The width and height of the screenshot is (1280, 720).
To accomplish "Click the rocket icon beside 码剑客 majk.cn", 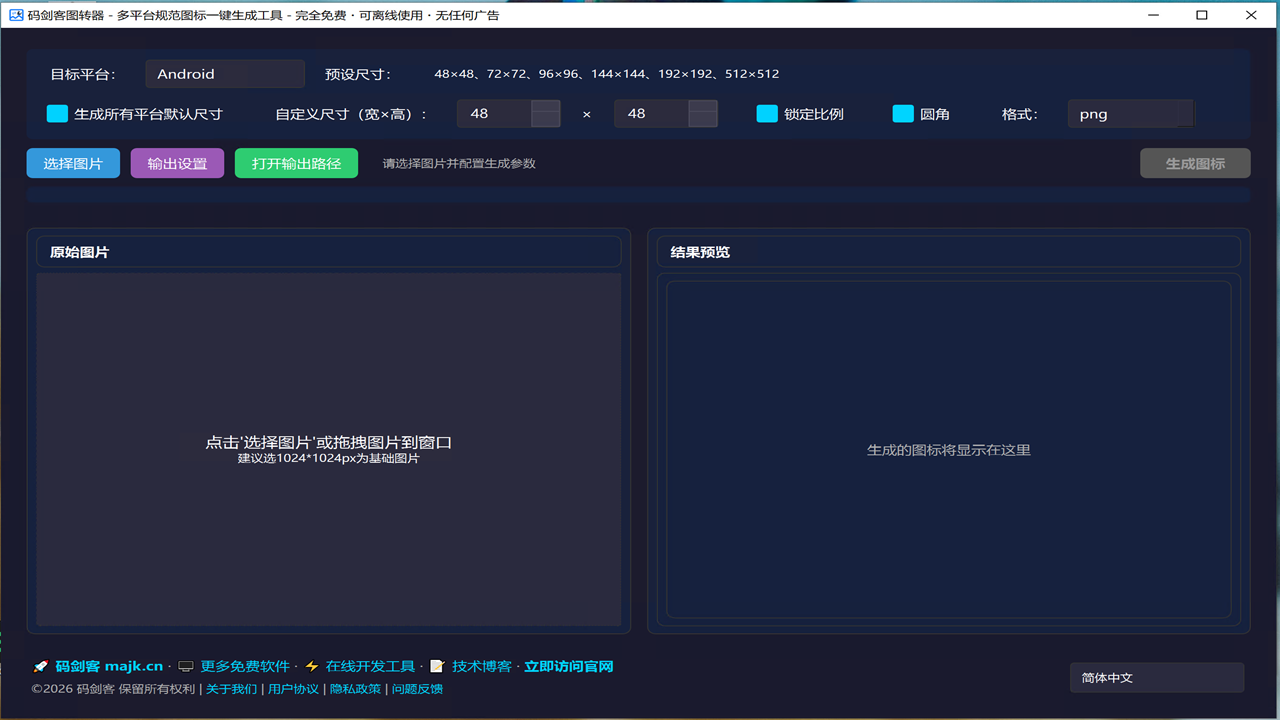I will tap(41, 667).
